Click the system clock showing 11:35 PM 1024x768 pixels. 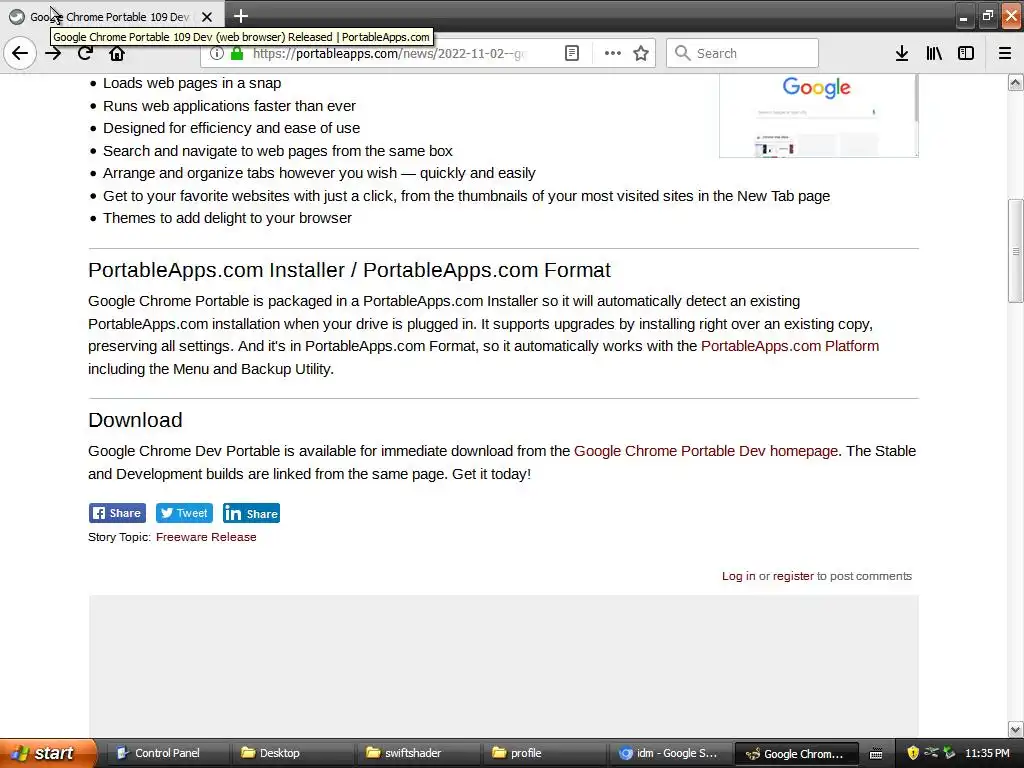pyautogui.click(x=987, y=753)
